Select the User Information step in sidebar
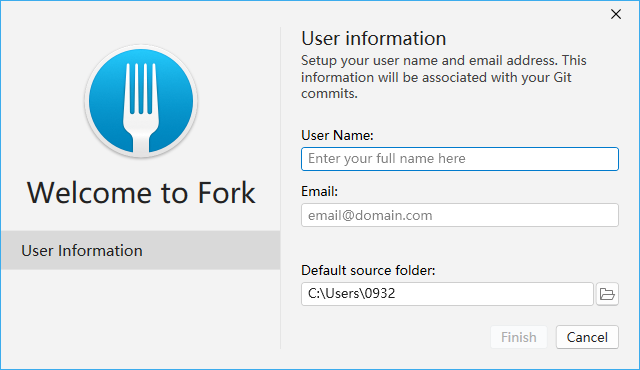 point(140,250)
